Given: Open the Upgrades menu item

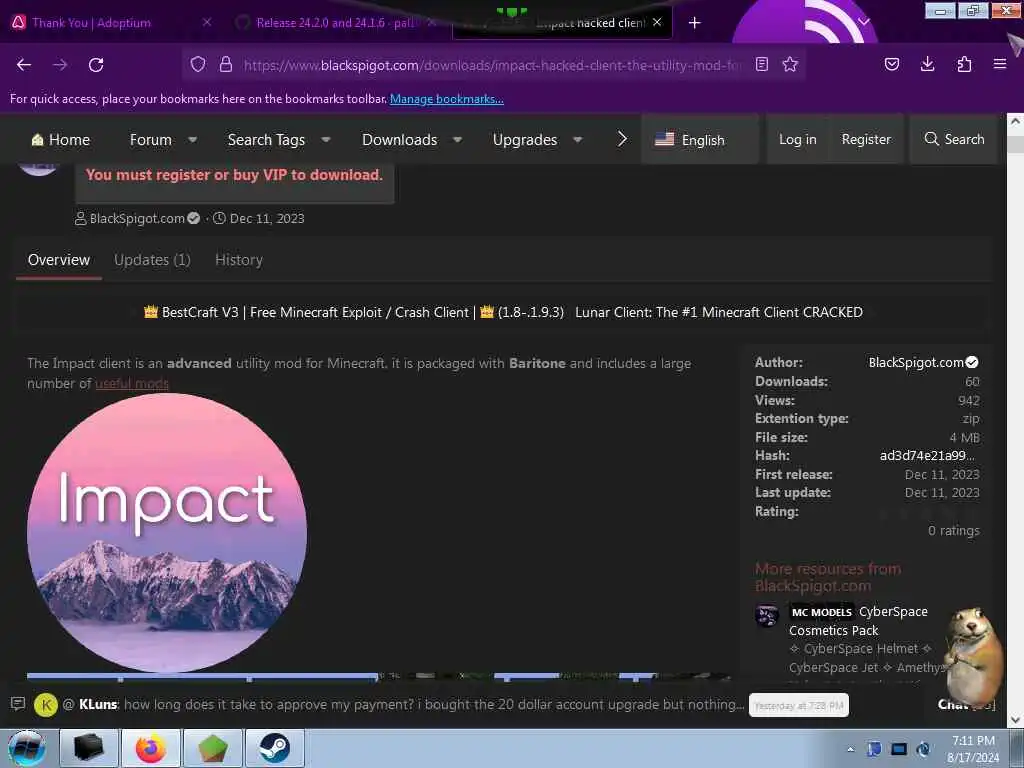Looking at the screenshot, I should pyautogui.click(x=524, y=140).
